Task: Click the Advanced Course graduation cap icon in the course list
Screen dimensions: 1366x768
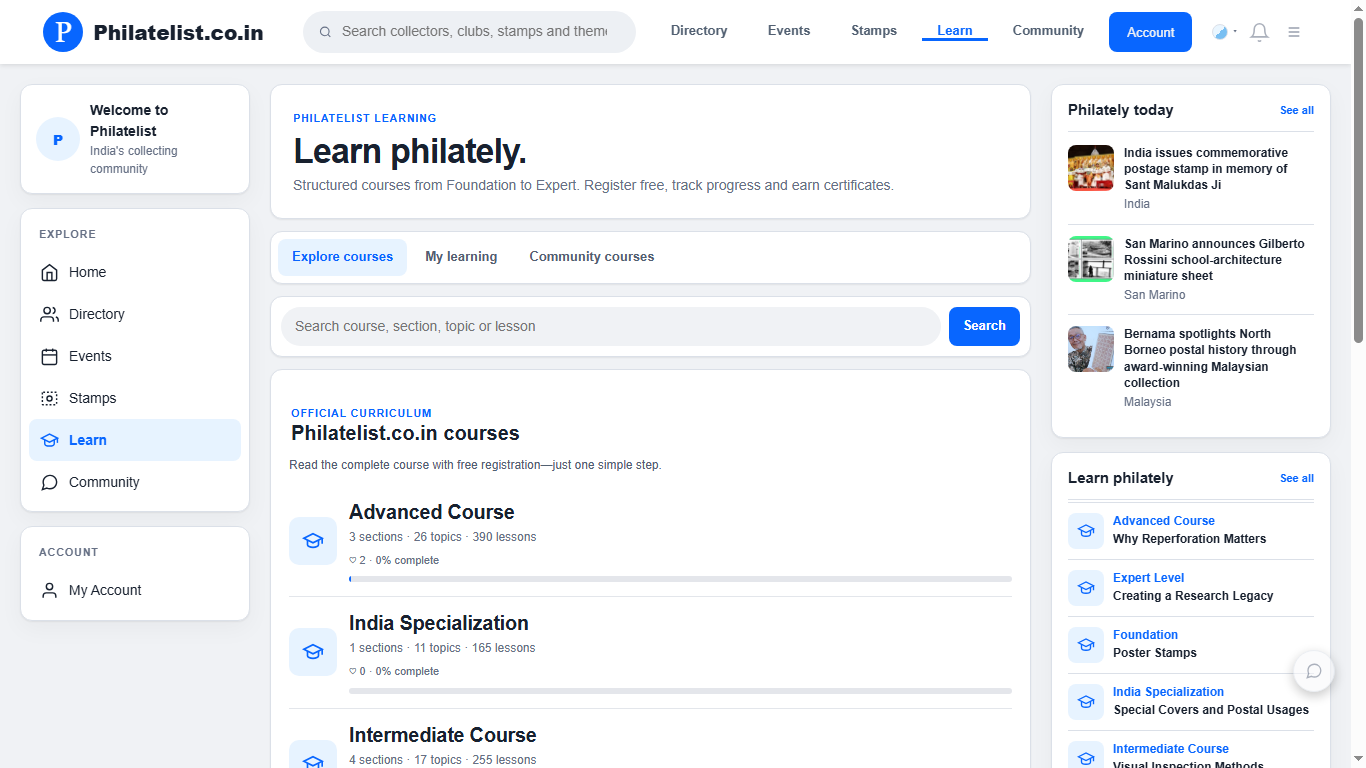Action: click(x=313, y=541)
